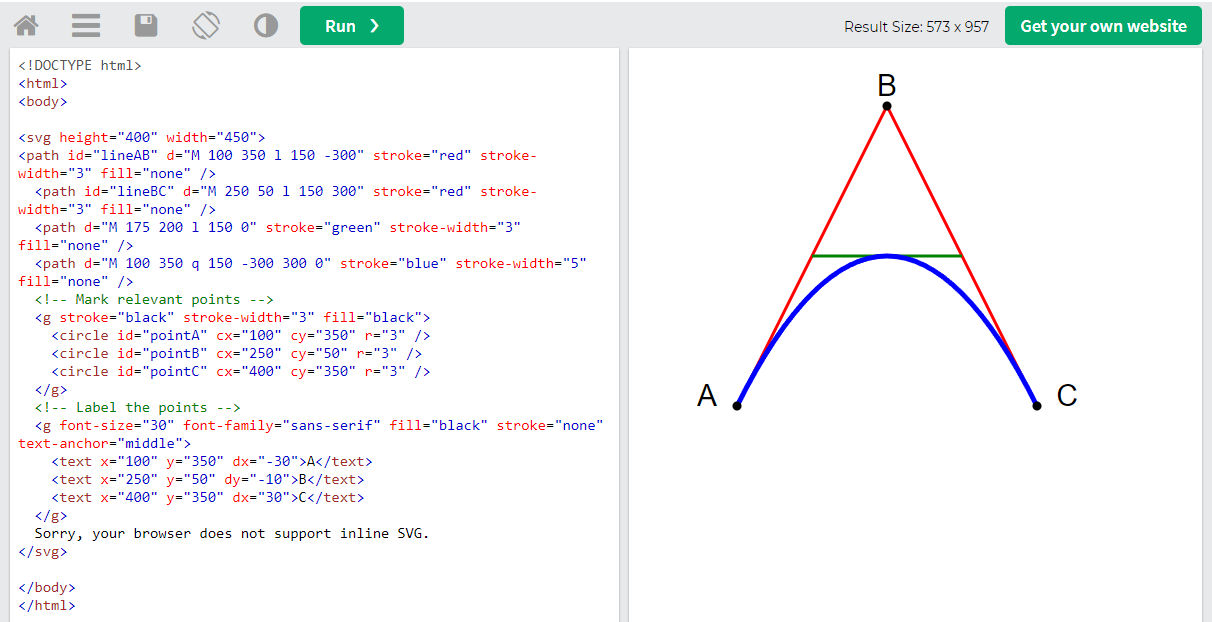Click point C dot in the result
Screen dimensions: 1212x622
[x=1037, y=406]
